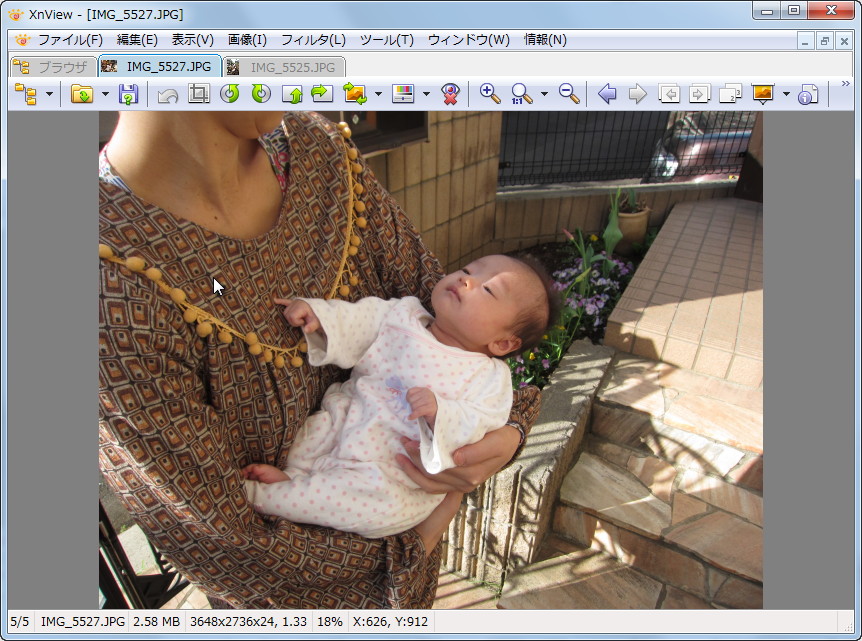Expand toolbar overflow chevron
This screenshot has height=641, width=862.
846,84
